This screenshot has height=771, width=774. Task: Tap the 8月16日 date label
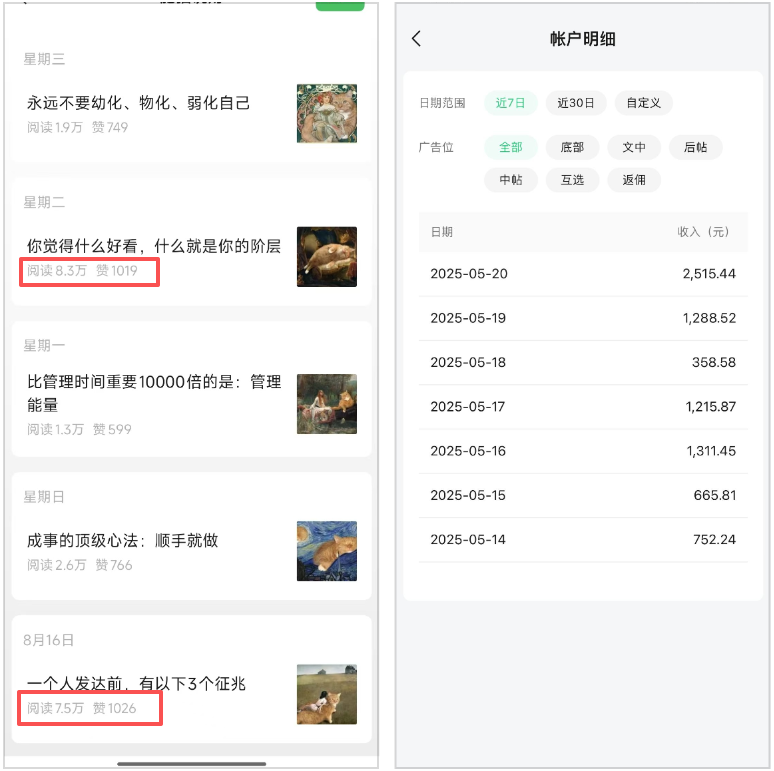(48, 640)
